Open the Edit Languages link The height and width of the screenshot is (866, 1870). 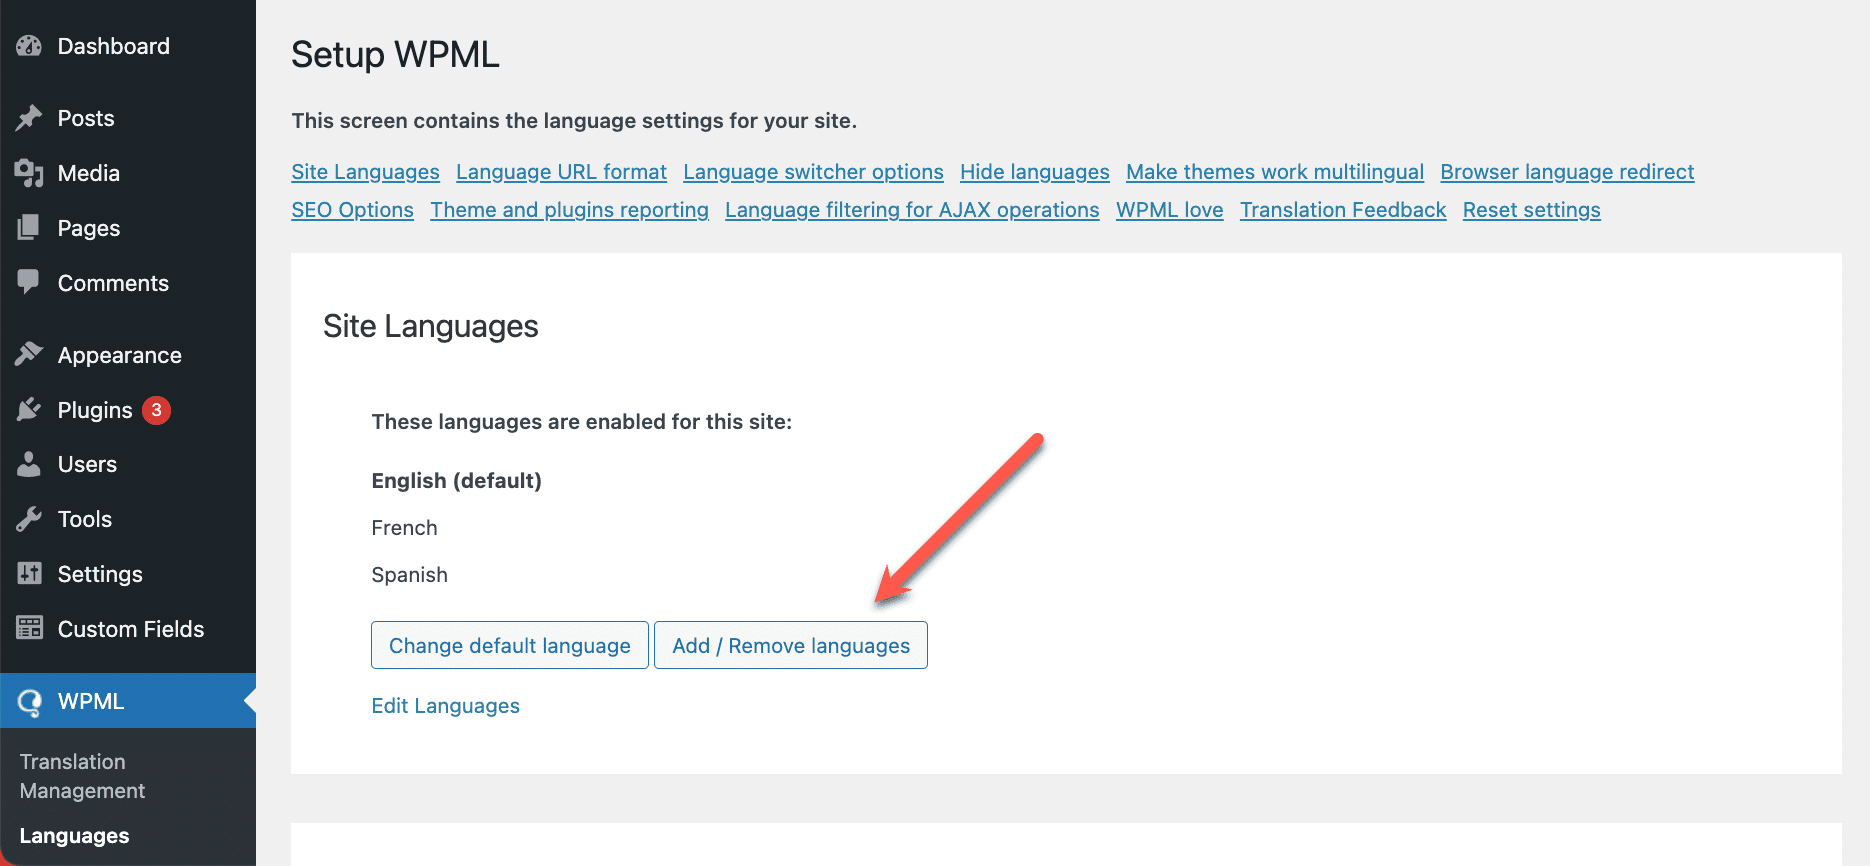pos(445,706)
